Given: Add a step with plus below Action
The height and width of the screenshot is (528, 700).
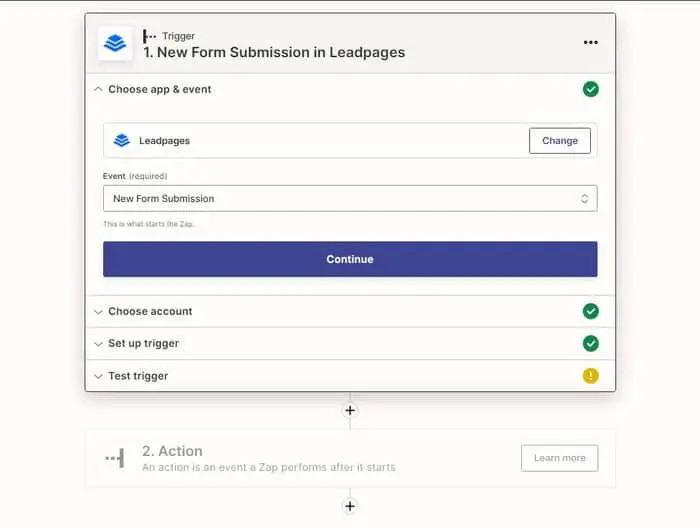Looking at the screenshot, I should click(350, 506).
